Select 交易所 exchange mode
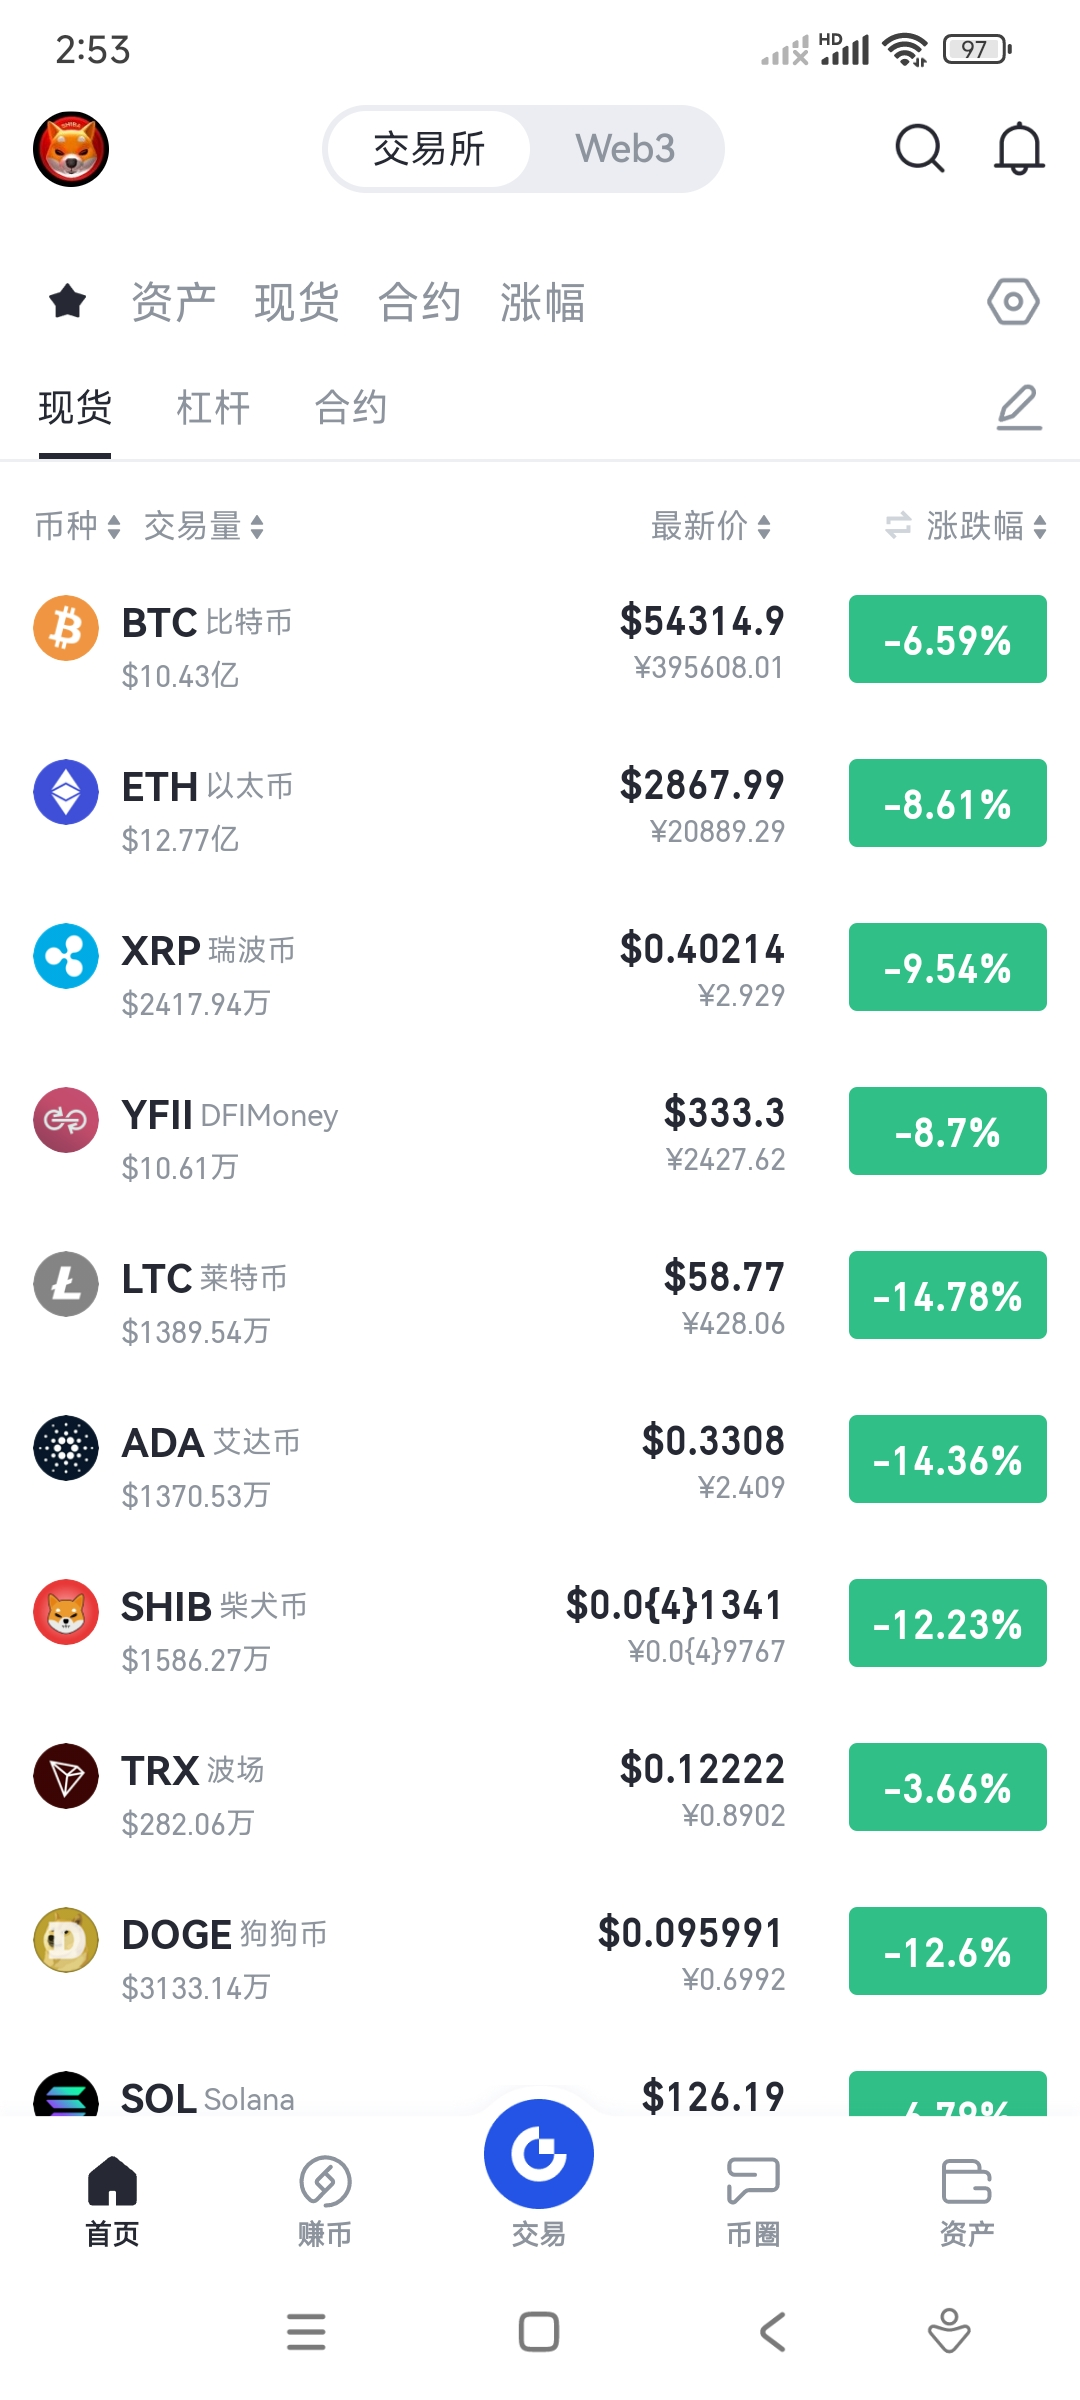The height and width of the screenshot is (2400, 1080). 429,149
